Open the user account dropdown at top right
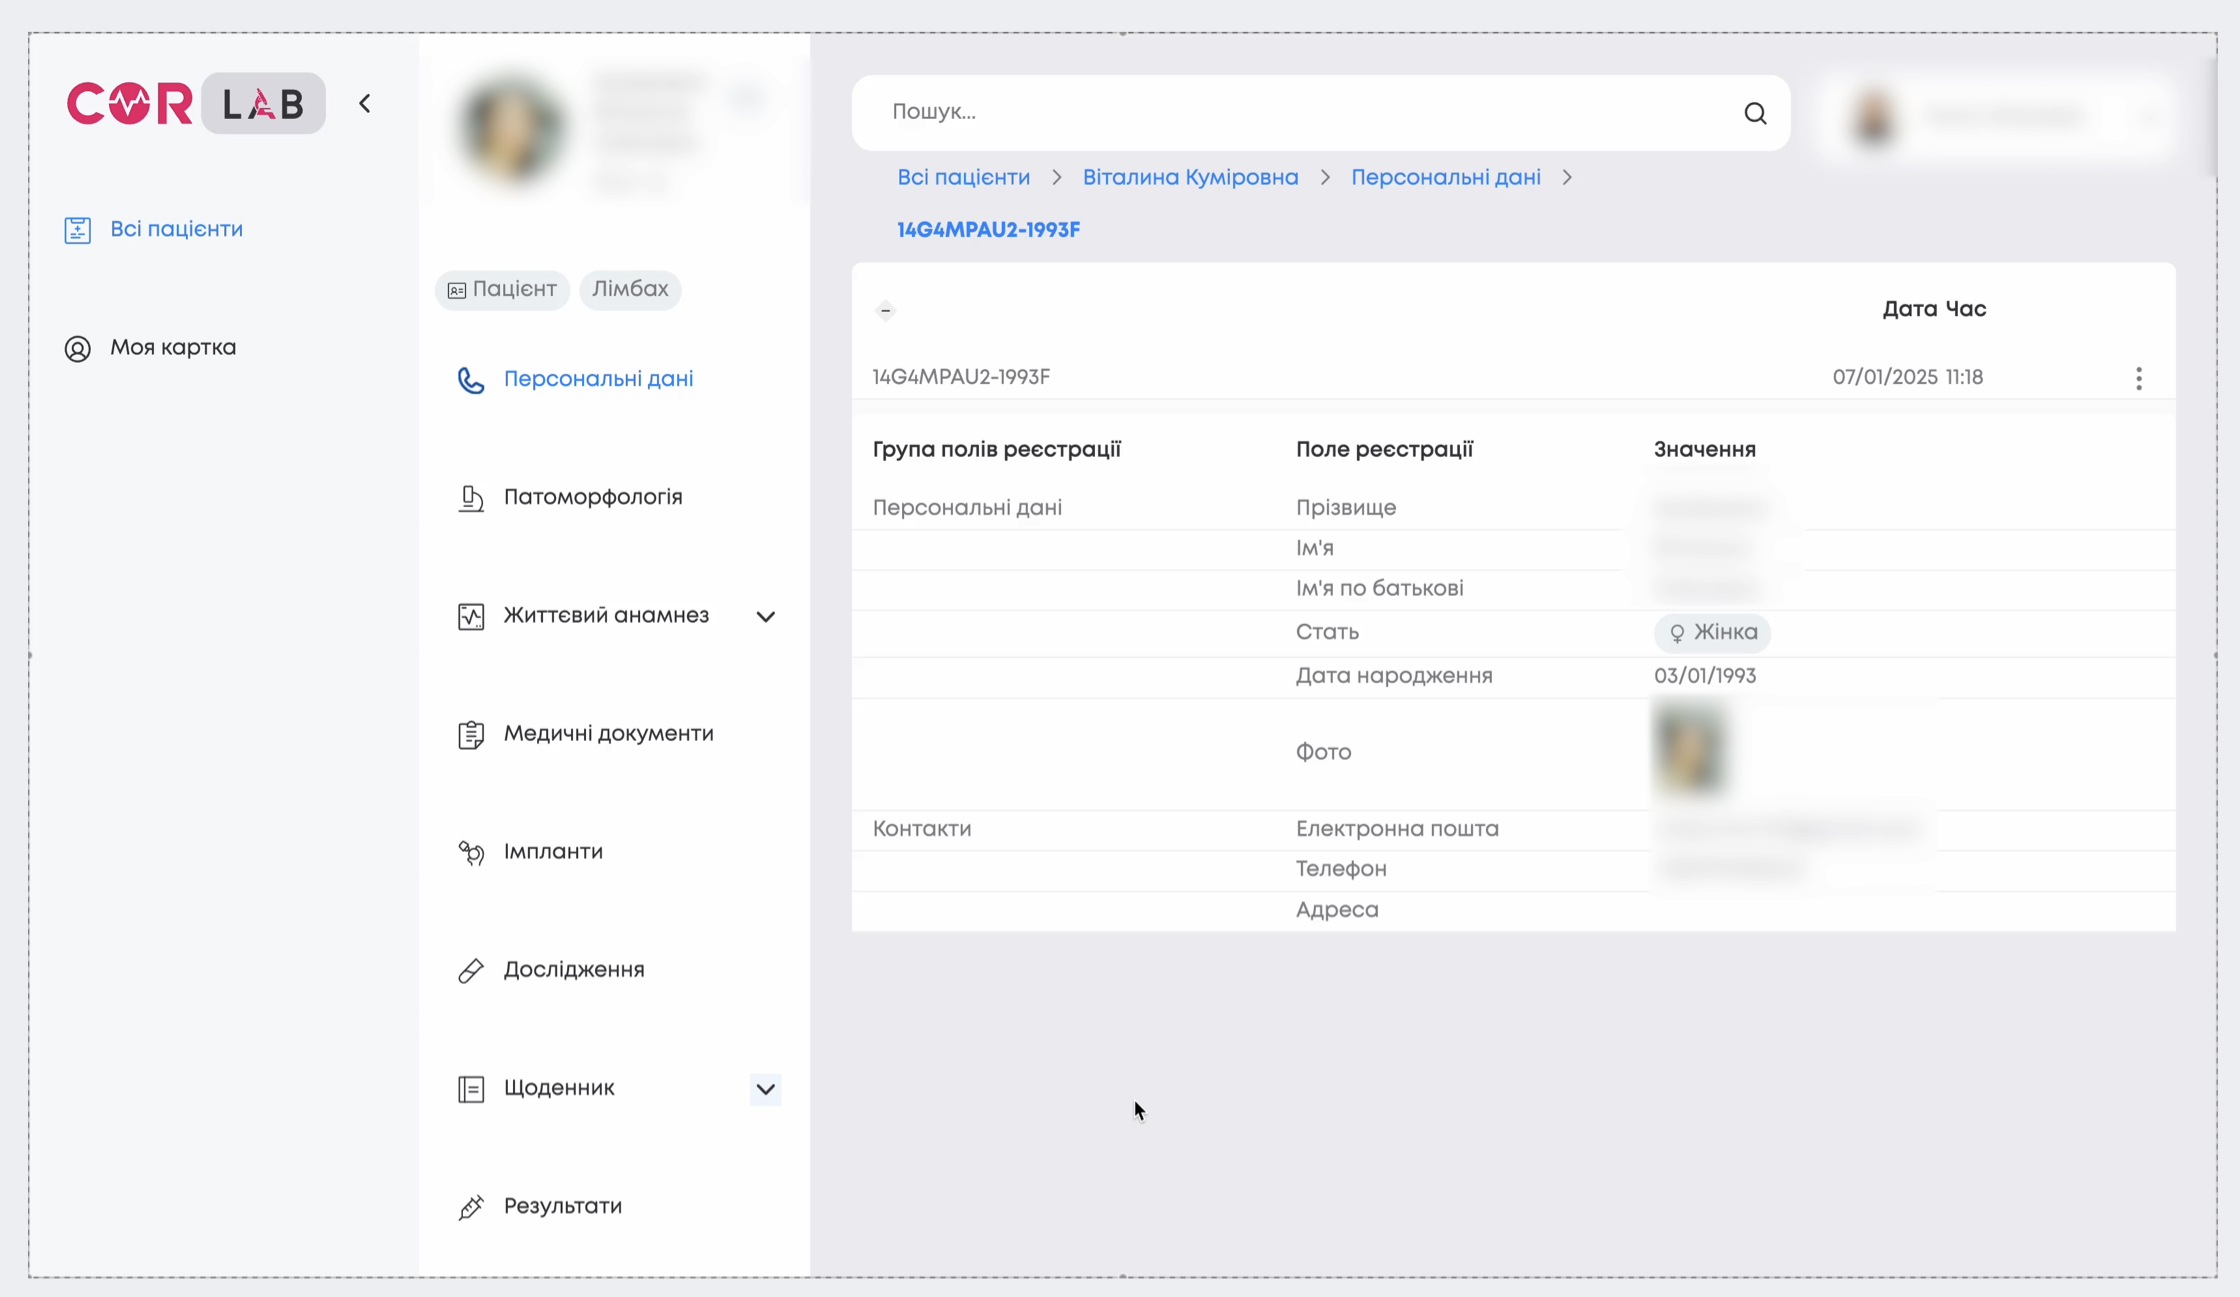Image resolution: width=2240 pixels, height=1297 pixels. pos(1997,116)
